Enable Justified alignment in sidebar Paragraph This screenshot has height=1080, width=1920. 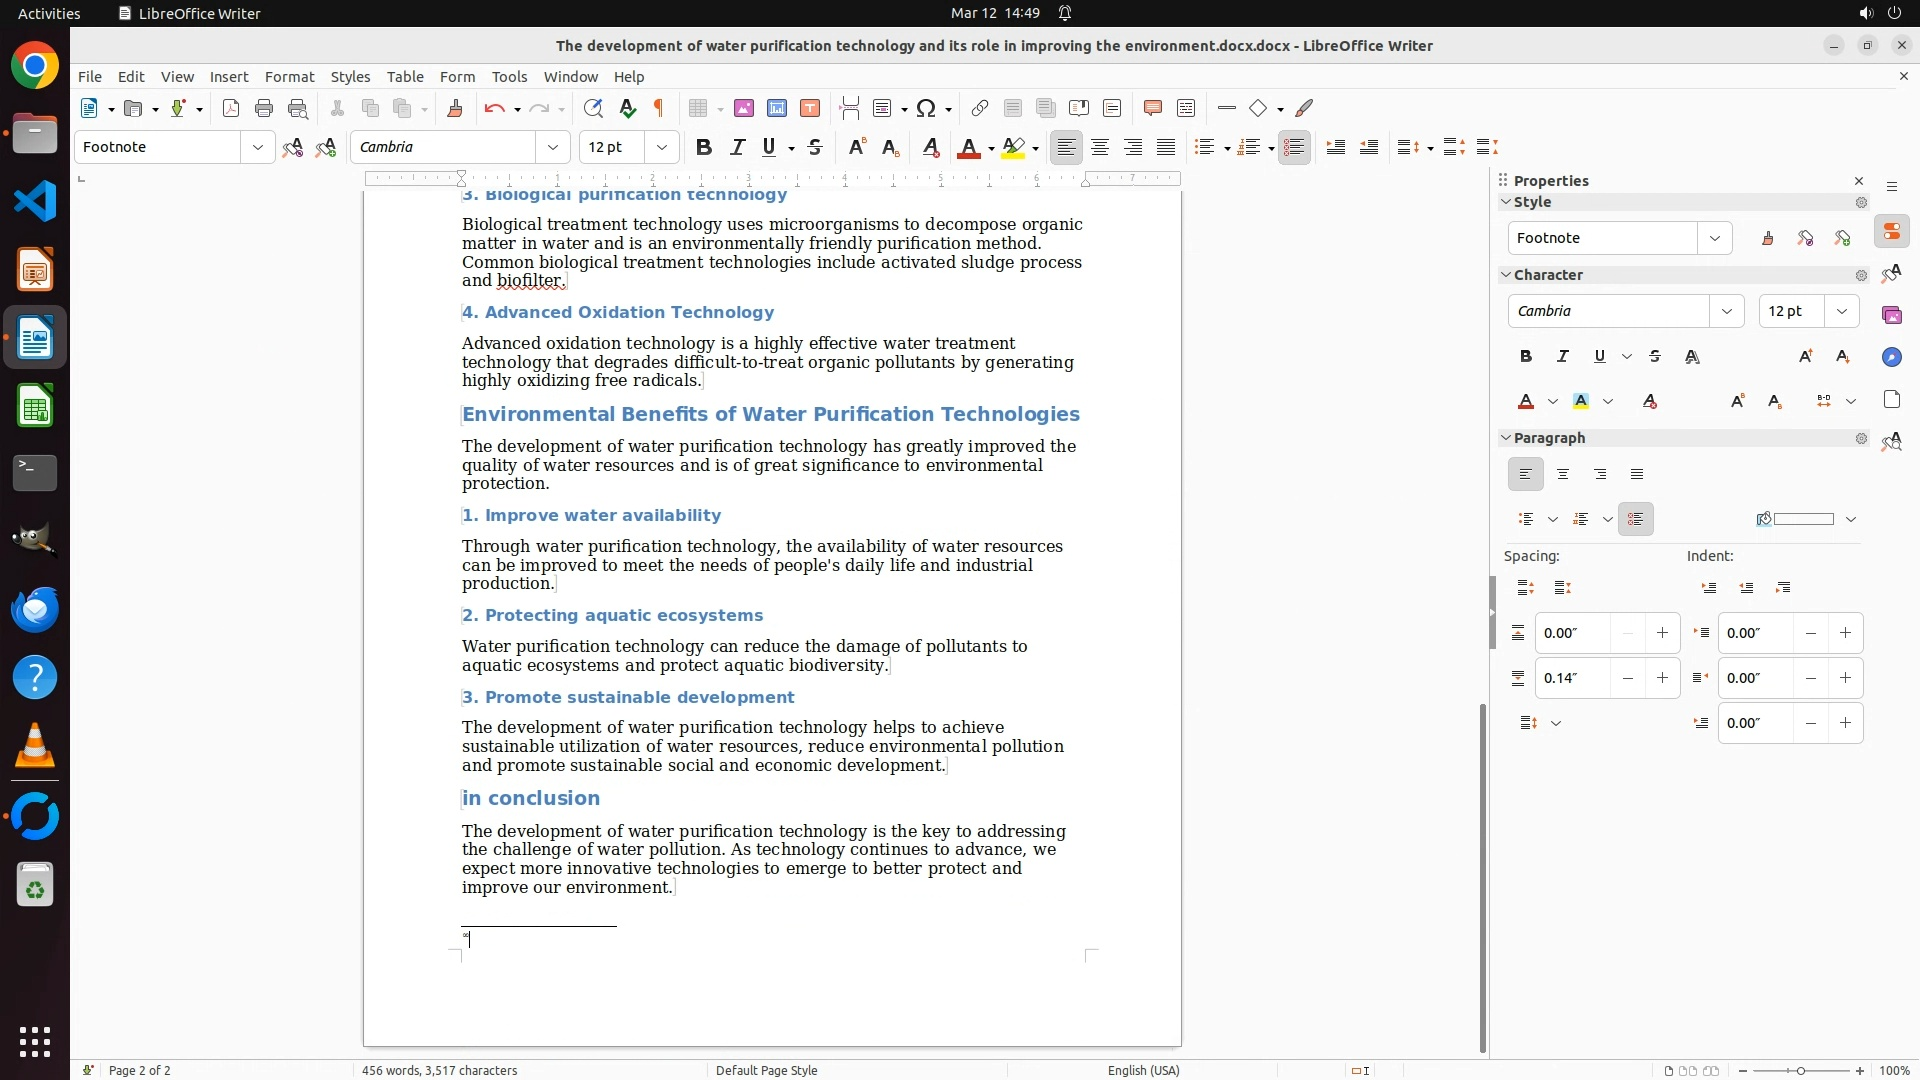pos(1637,474)
